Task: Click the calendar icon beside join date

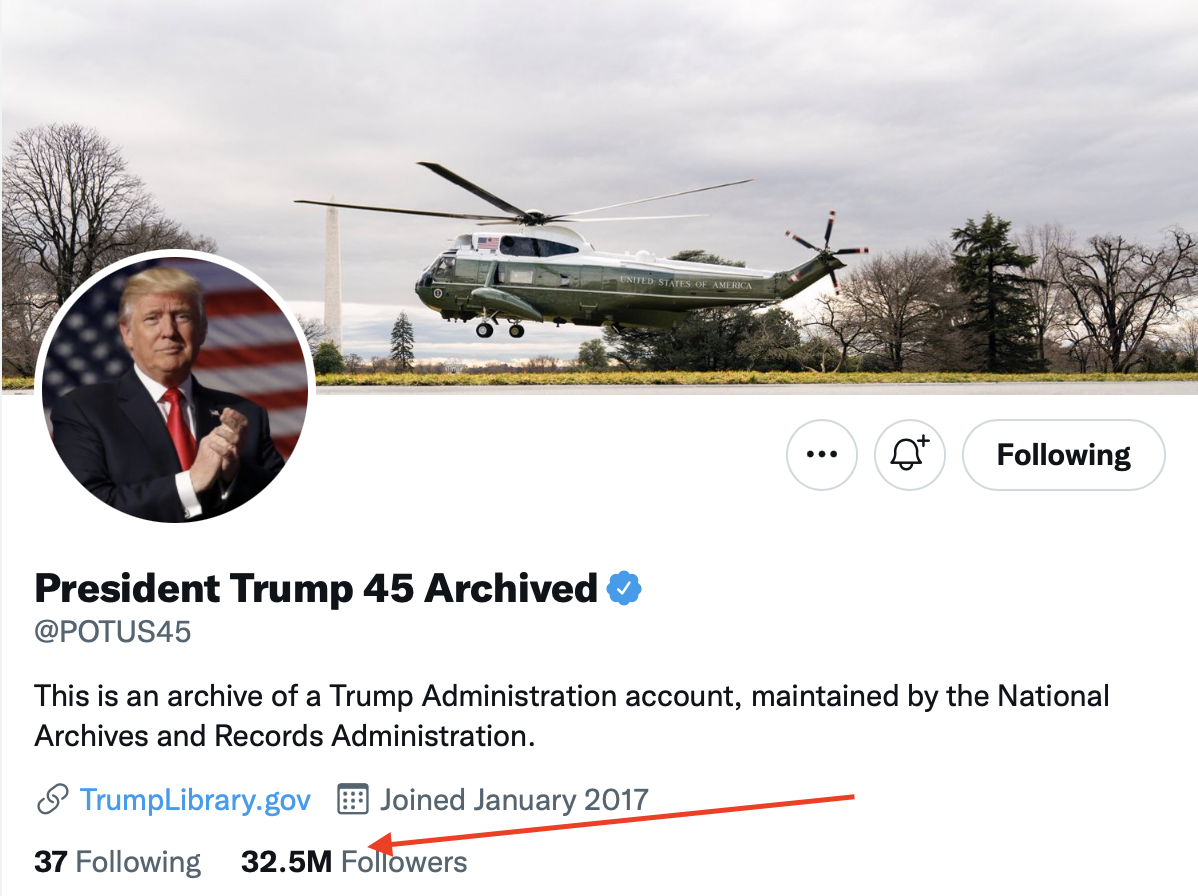Action: click(x=353, y=800)
